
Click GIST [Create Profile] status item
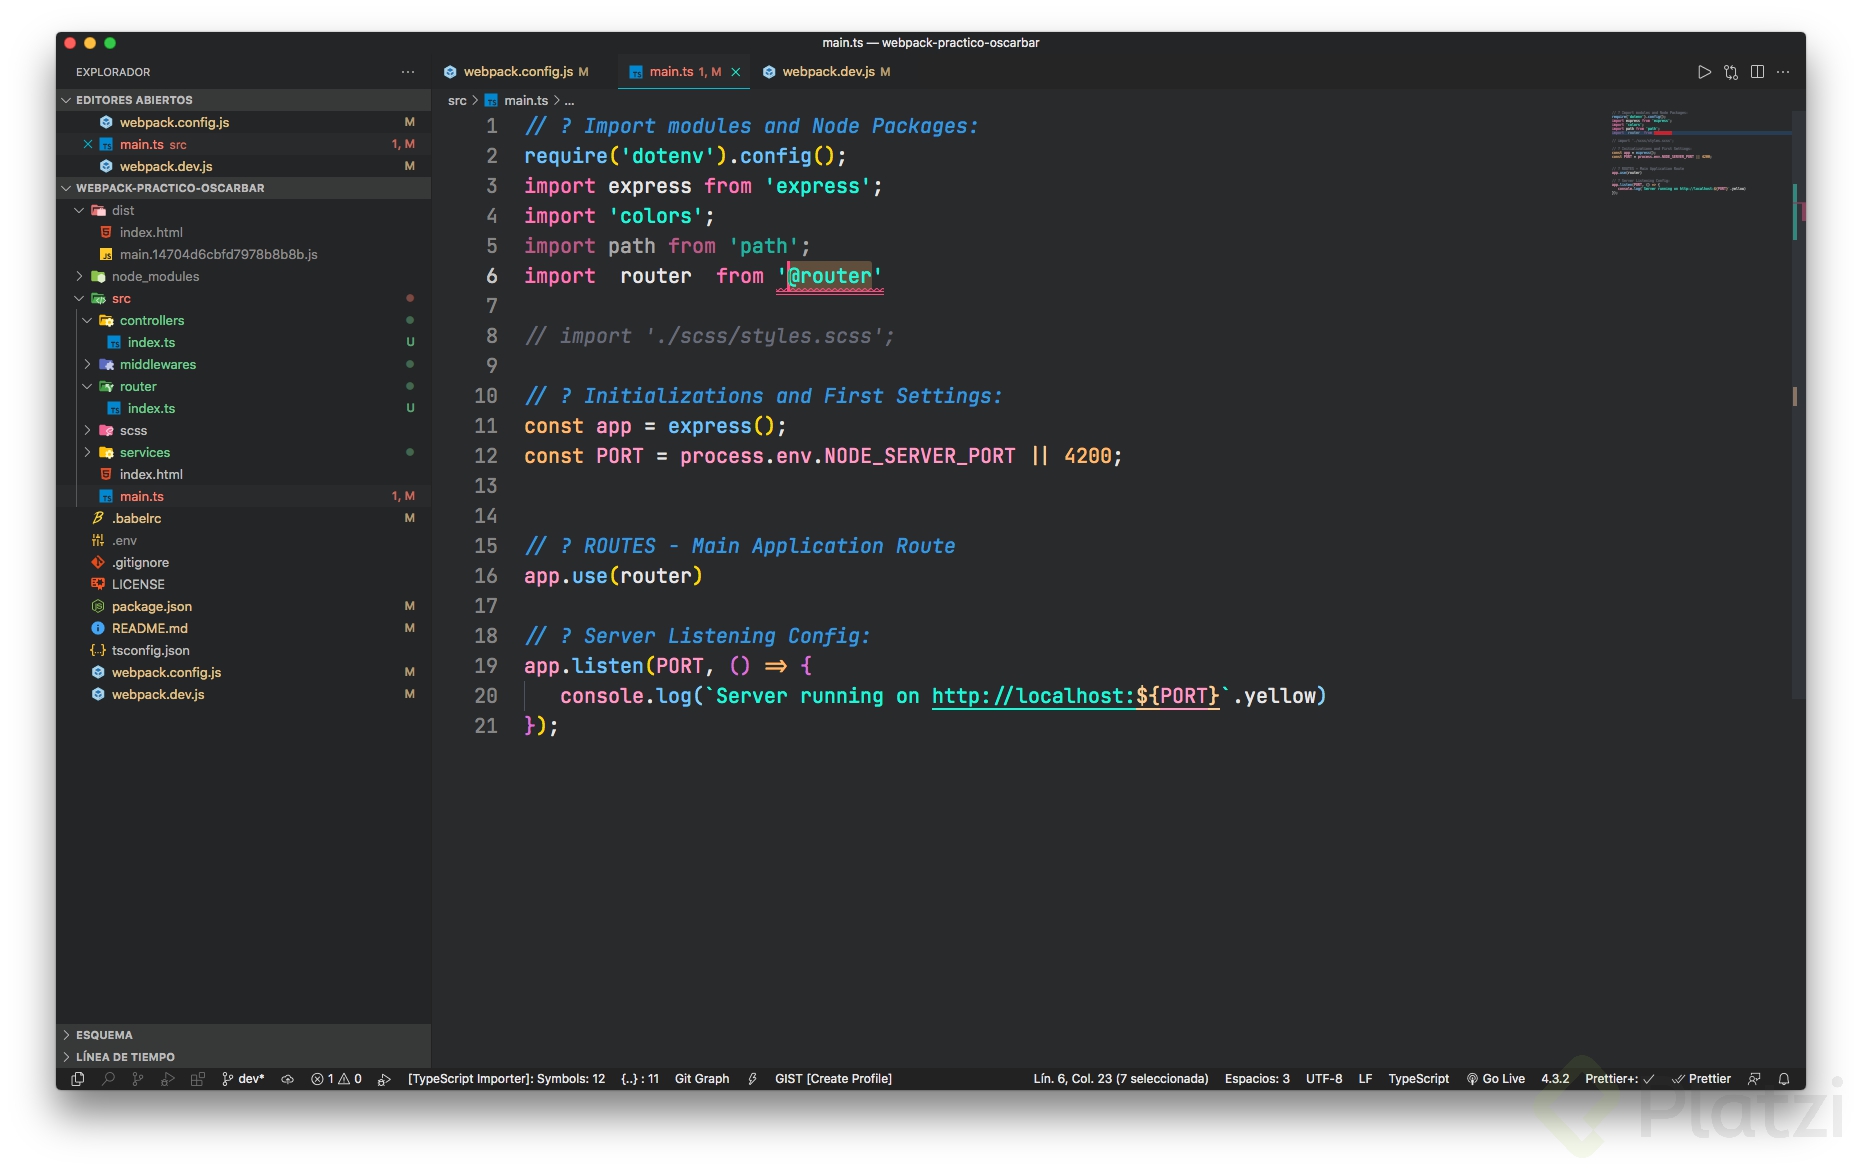point(833,1079)
